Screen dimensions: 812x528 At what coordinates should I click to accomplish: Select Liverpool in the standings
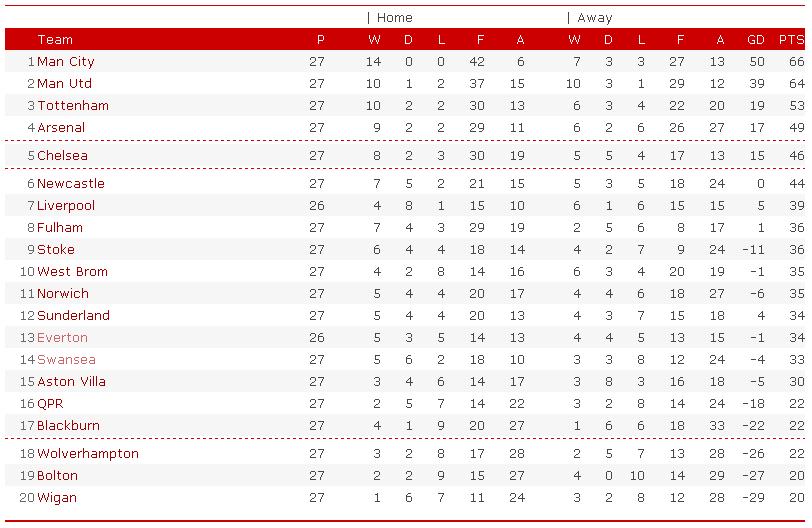66,206
